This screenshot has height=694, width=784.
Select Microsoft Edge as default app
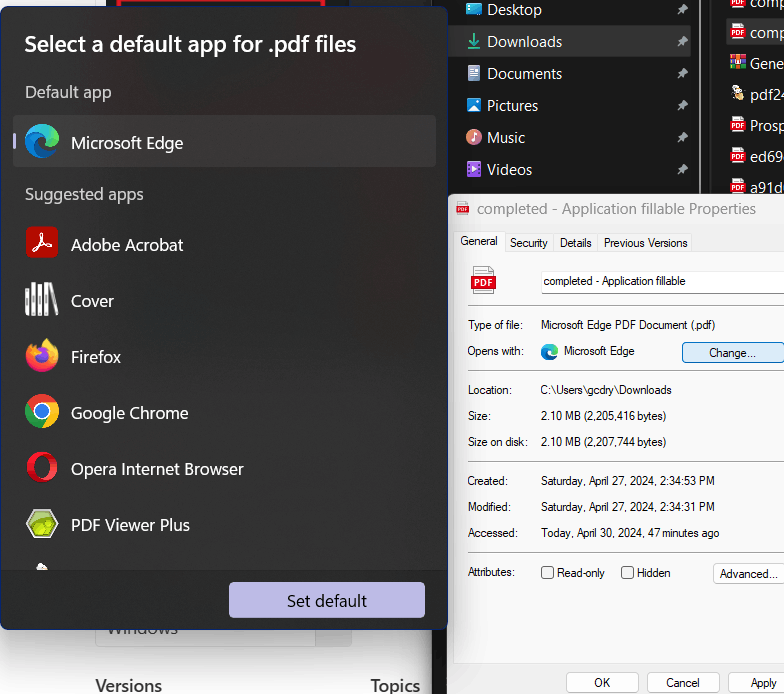(224, 142)
